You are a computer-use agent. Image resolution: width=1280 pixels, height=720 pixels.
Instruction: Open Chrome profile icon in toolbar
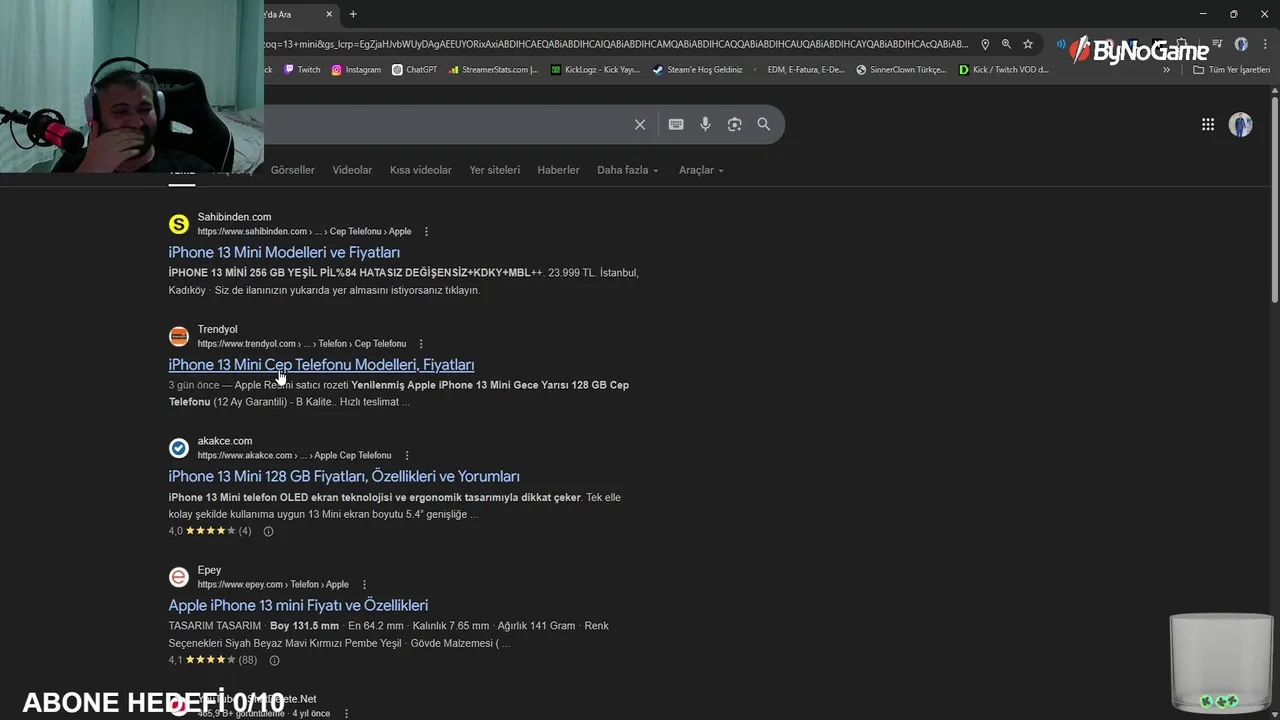click(x=1241, y=44)
